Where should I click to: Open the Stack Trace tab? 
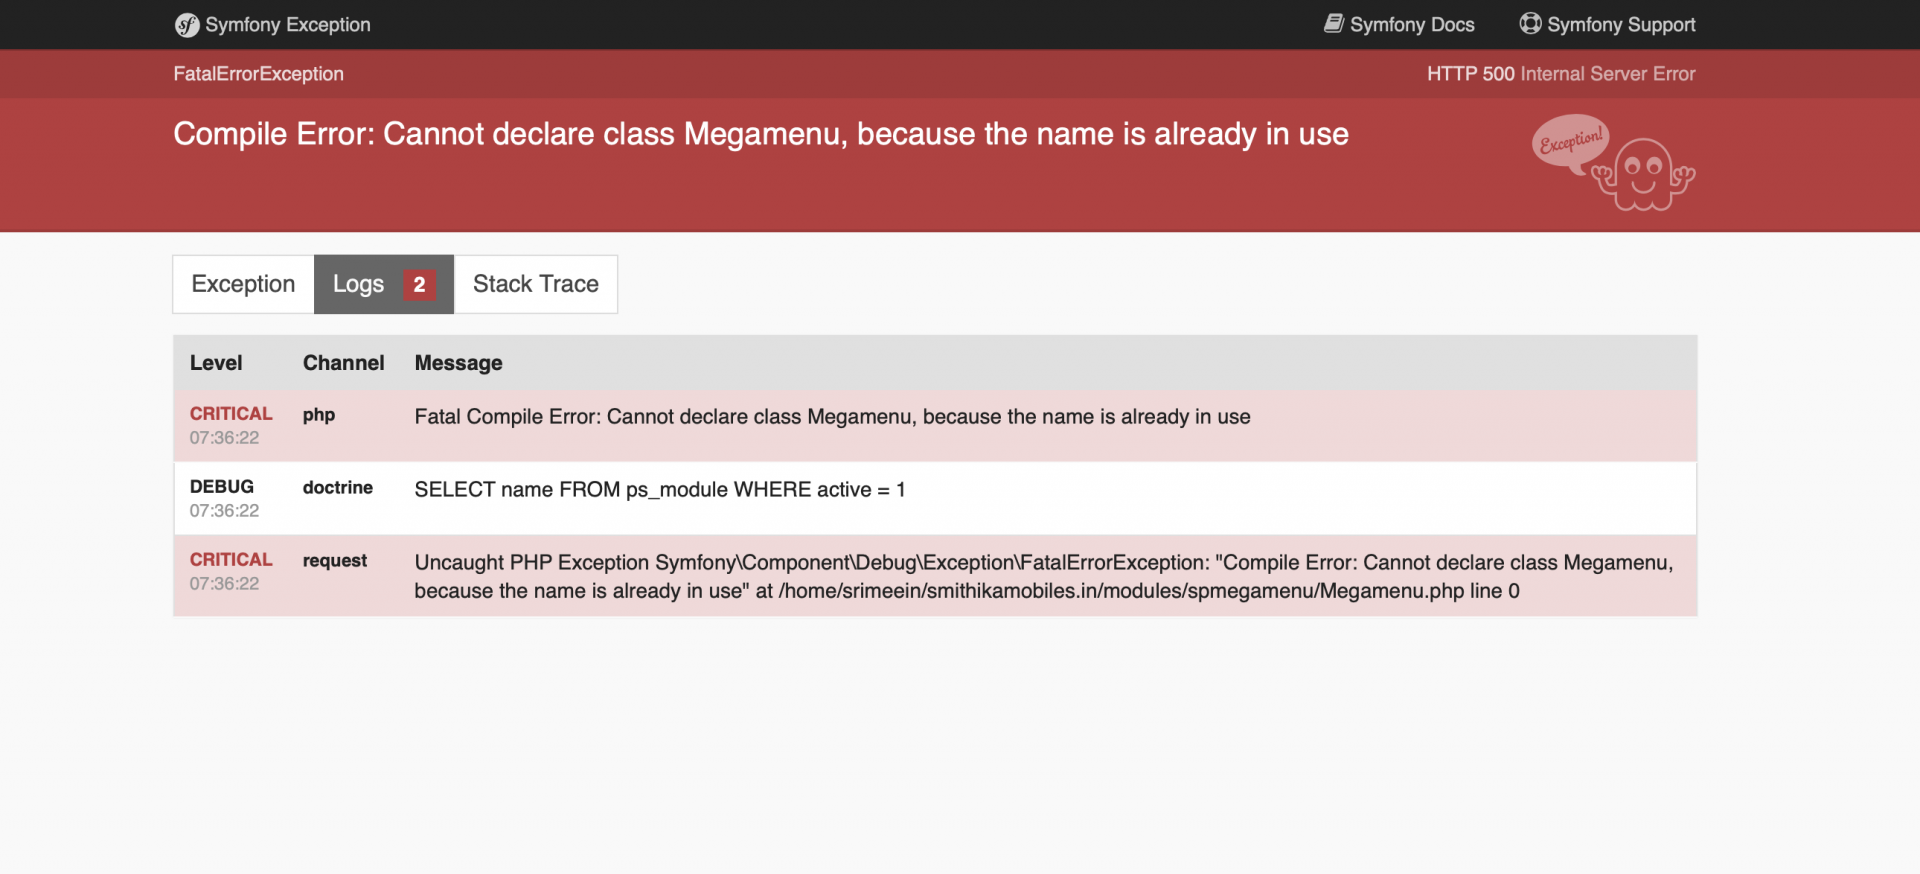[536, 285]
